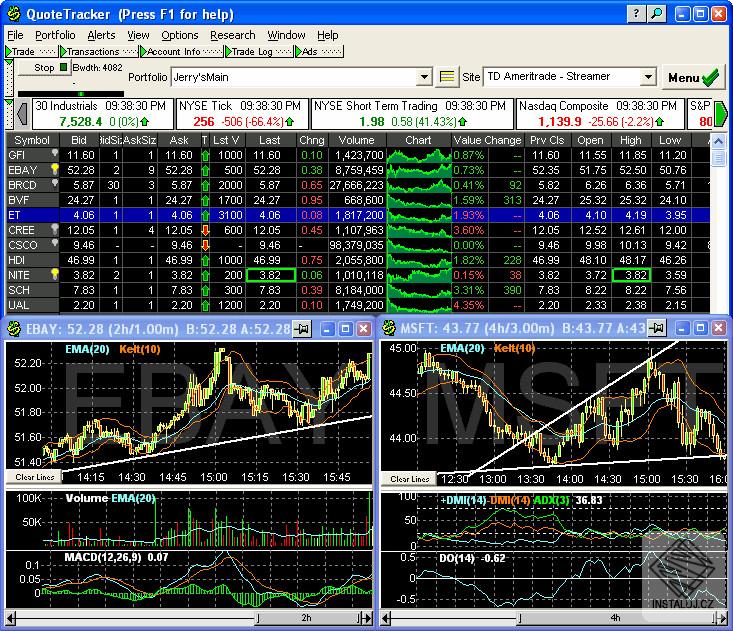Click the alert bulb icon on CSCO row
The image size is (733, 631).
click(55, 243)
